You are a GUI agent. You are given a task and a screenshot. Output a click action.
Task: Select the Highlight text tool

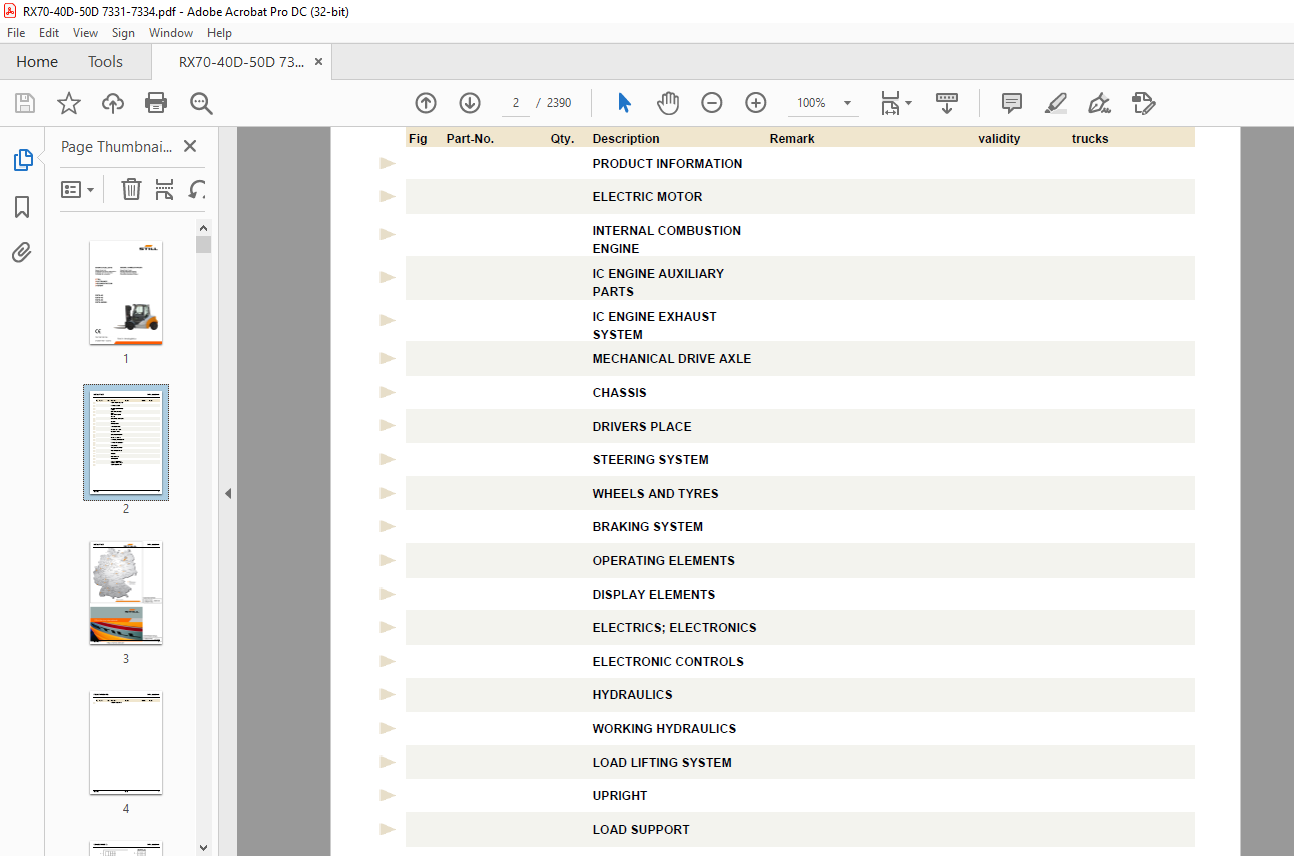1055,103
